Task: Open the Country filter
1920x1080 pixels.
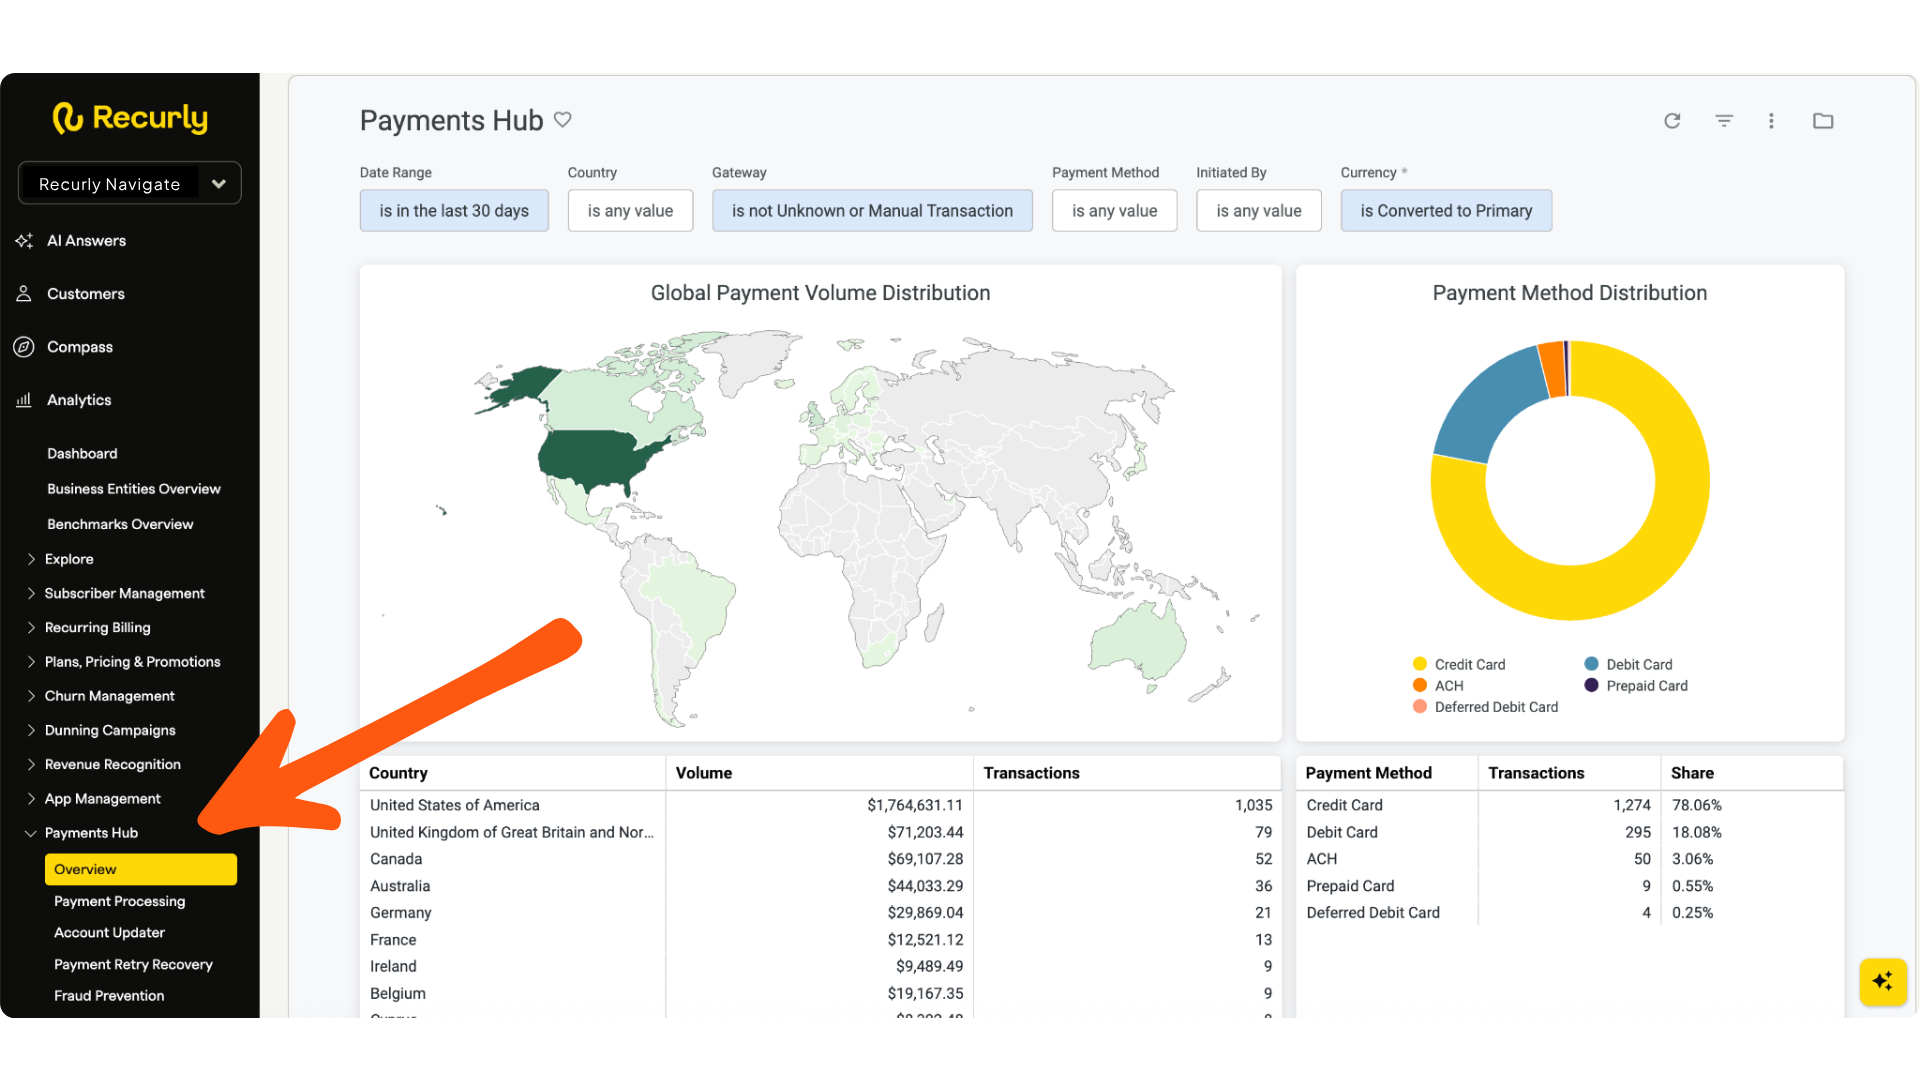Action: [x=630, y=211]
